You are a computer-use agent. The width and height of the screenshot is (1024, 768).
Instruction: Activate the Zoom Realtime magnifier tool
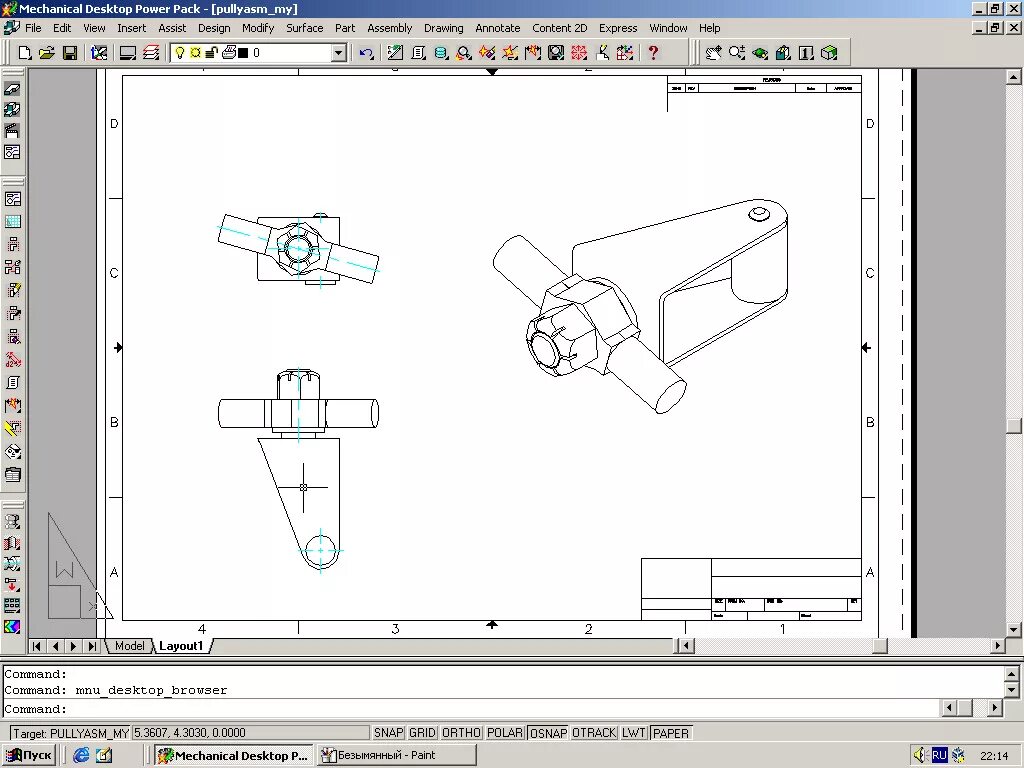coord(737,53)
